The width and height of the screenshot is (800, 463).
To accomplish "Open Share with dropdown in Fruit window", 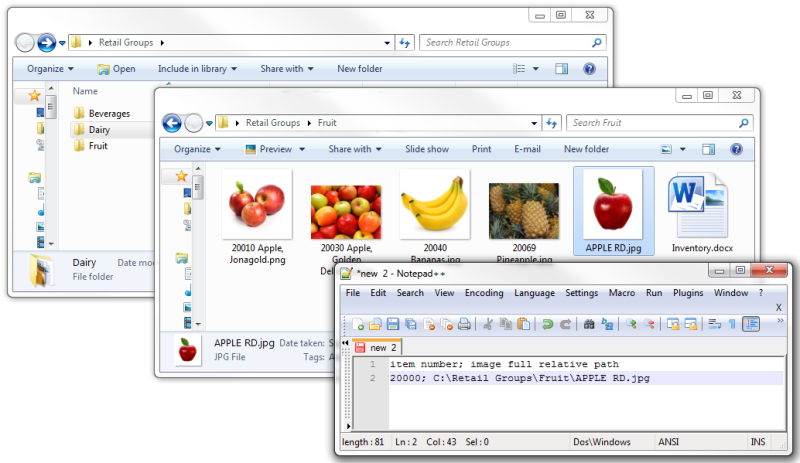I will (x=355, y=149).
